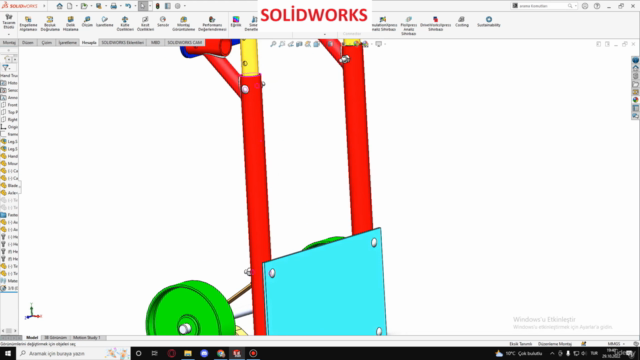Screen dimensions: 640x360
Task: Switch to SOLIDWORKS Eklentileri tab
Action: pos(122,42)
